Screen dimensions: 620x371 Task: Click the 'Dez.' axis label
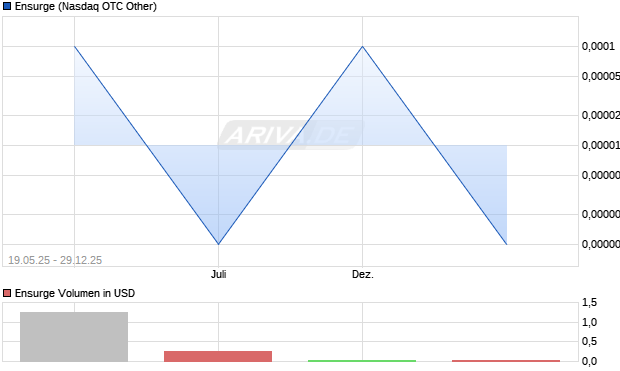coord(363,274)
